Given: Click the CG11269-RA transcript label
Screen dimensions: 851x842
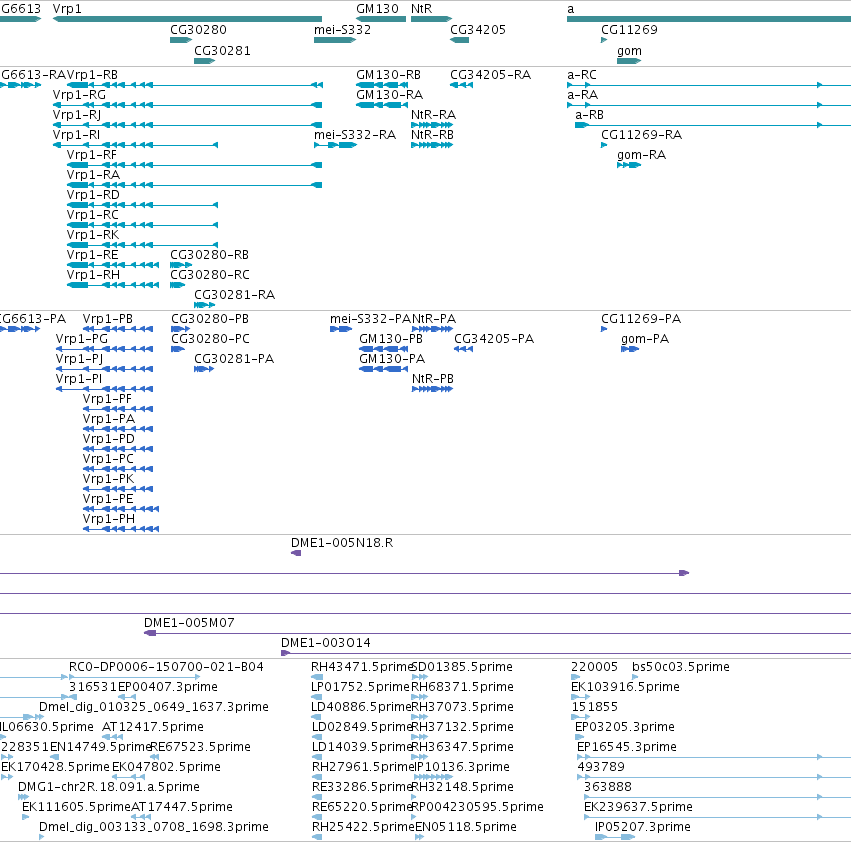Looking at the screenshot, I should pos(642,135).
